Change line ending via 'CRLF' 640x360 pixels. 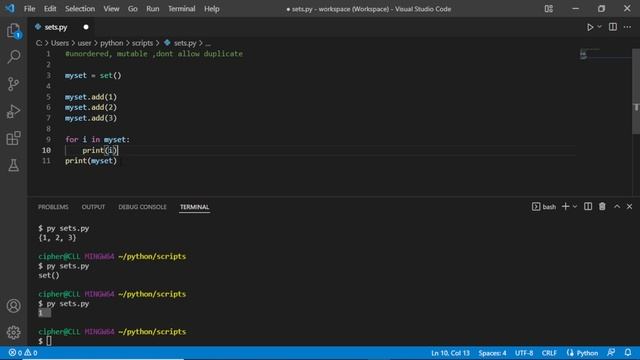549,353
